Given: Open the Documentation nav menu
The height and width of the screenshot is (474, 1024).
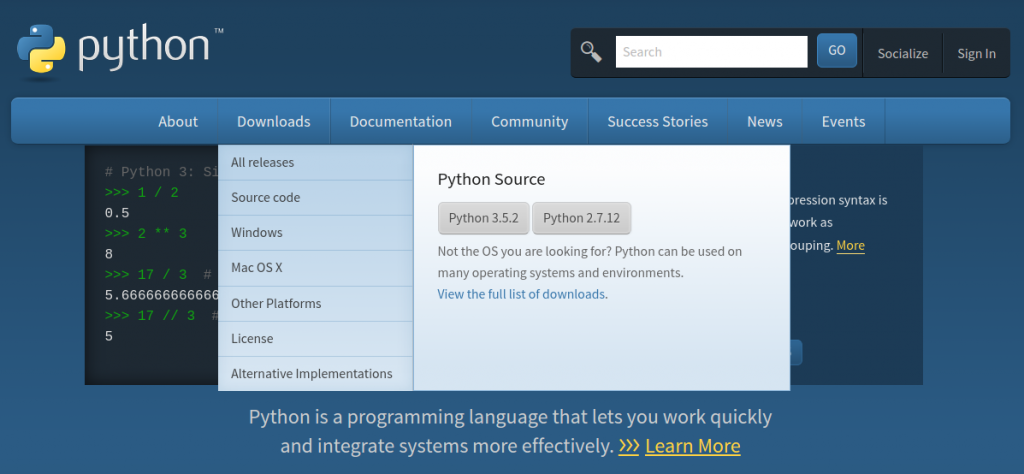Looking at the screenshot, I should tap(400, 121).
